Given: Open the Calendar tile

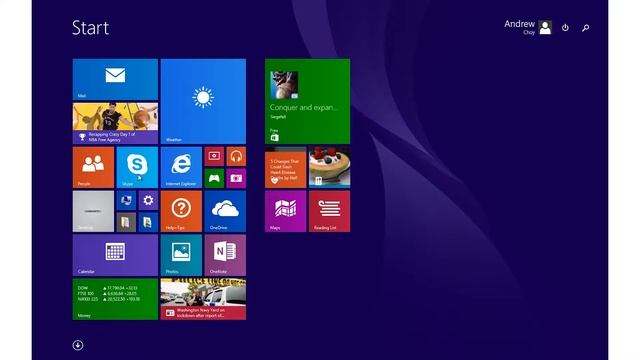Looking at the screenshot, I should 115,256.
